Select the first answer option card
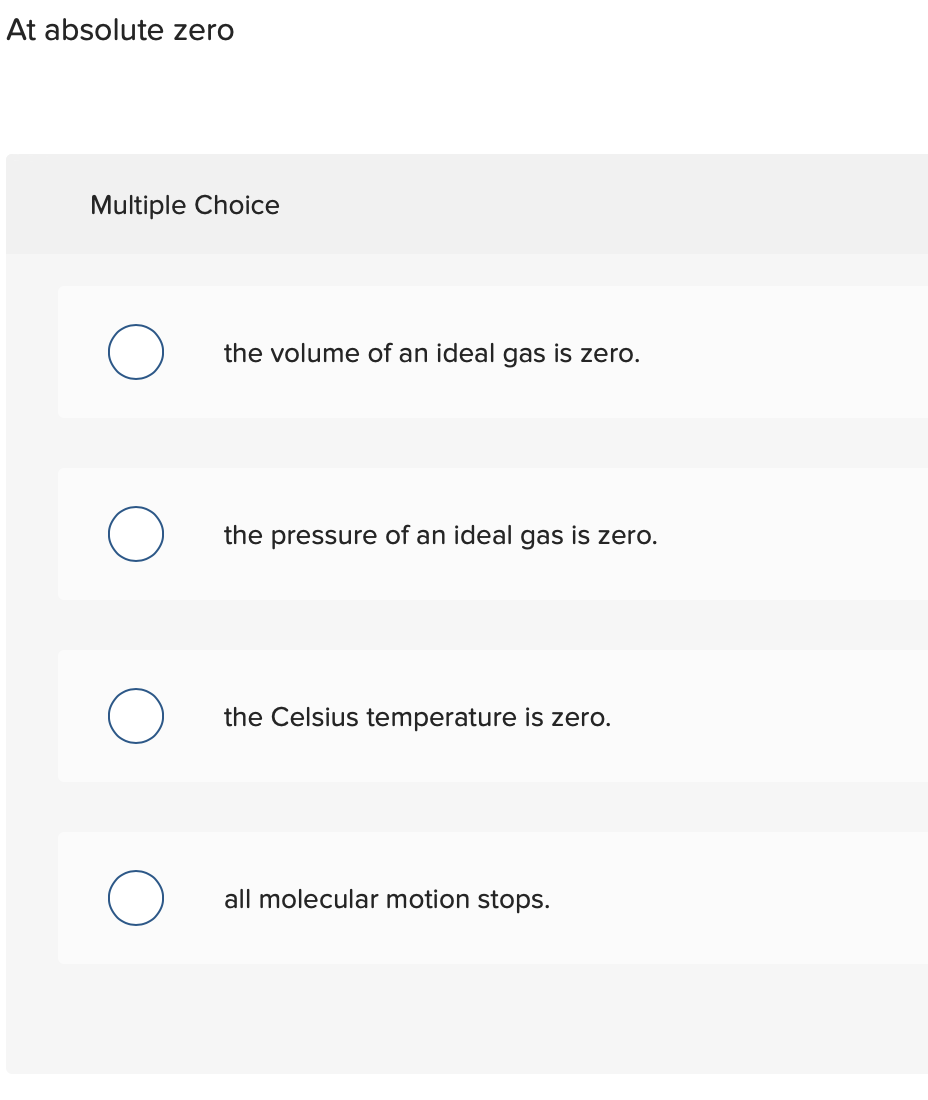The height and width of the screenshot is (1100, 928). tap(450, 352)
